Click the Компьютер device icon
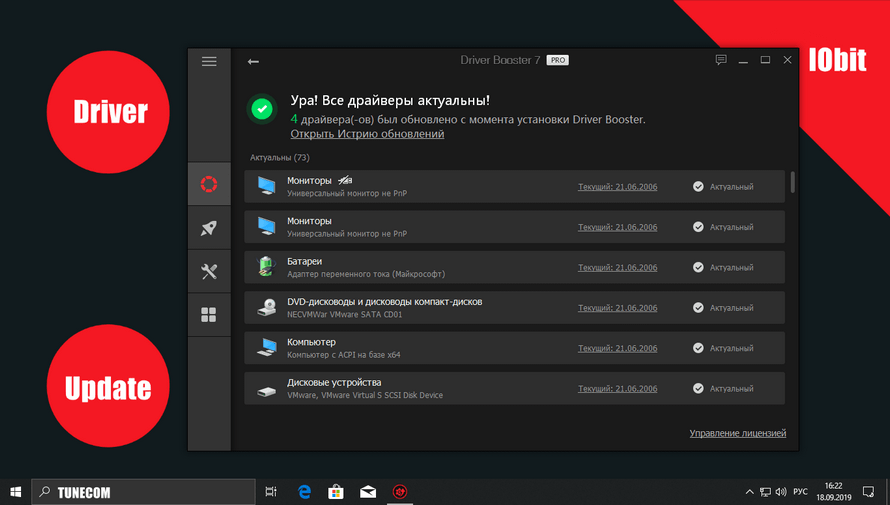This screenshot has height=505, width=890. click(x=266, y=347)
